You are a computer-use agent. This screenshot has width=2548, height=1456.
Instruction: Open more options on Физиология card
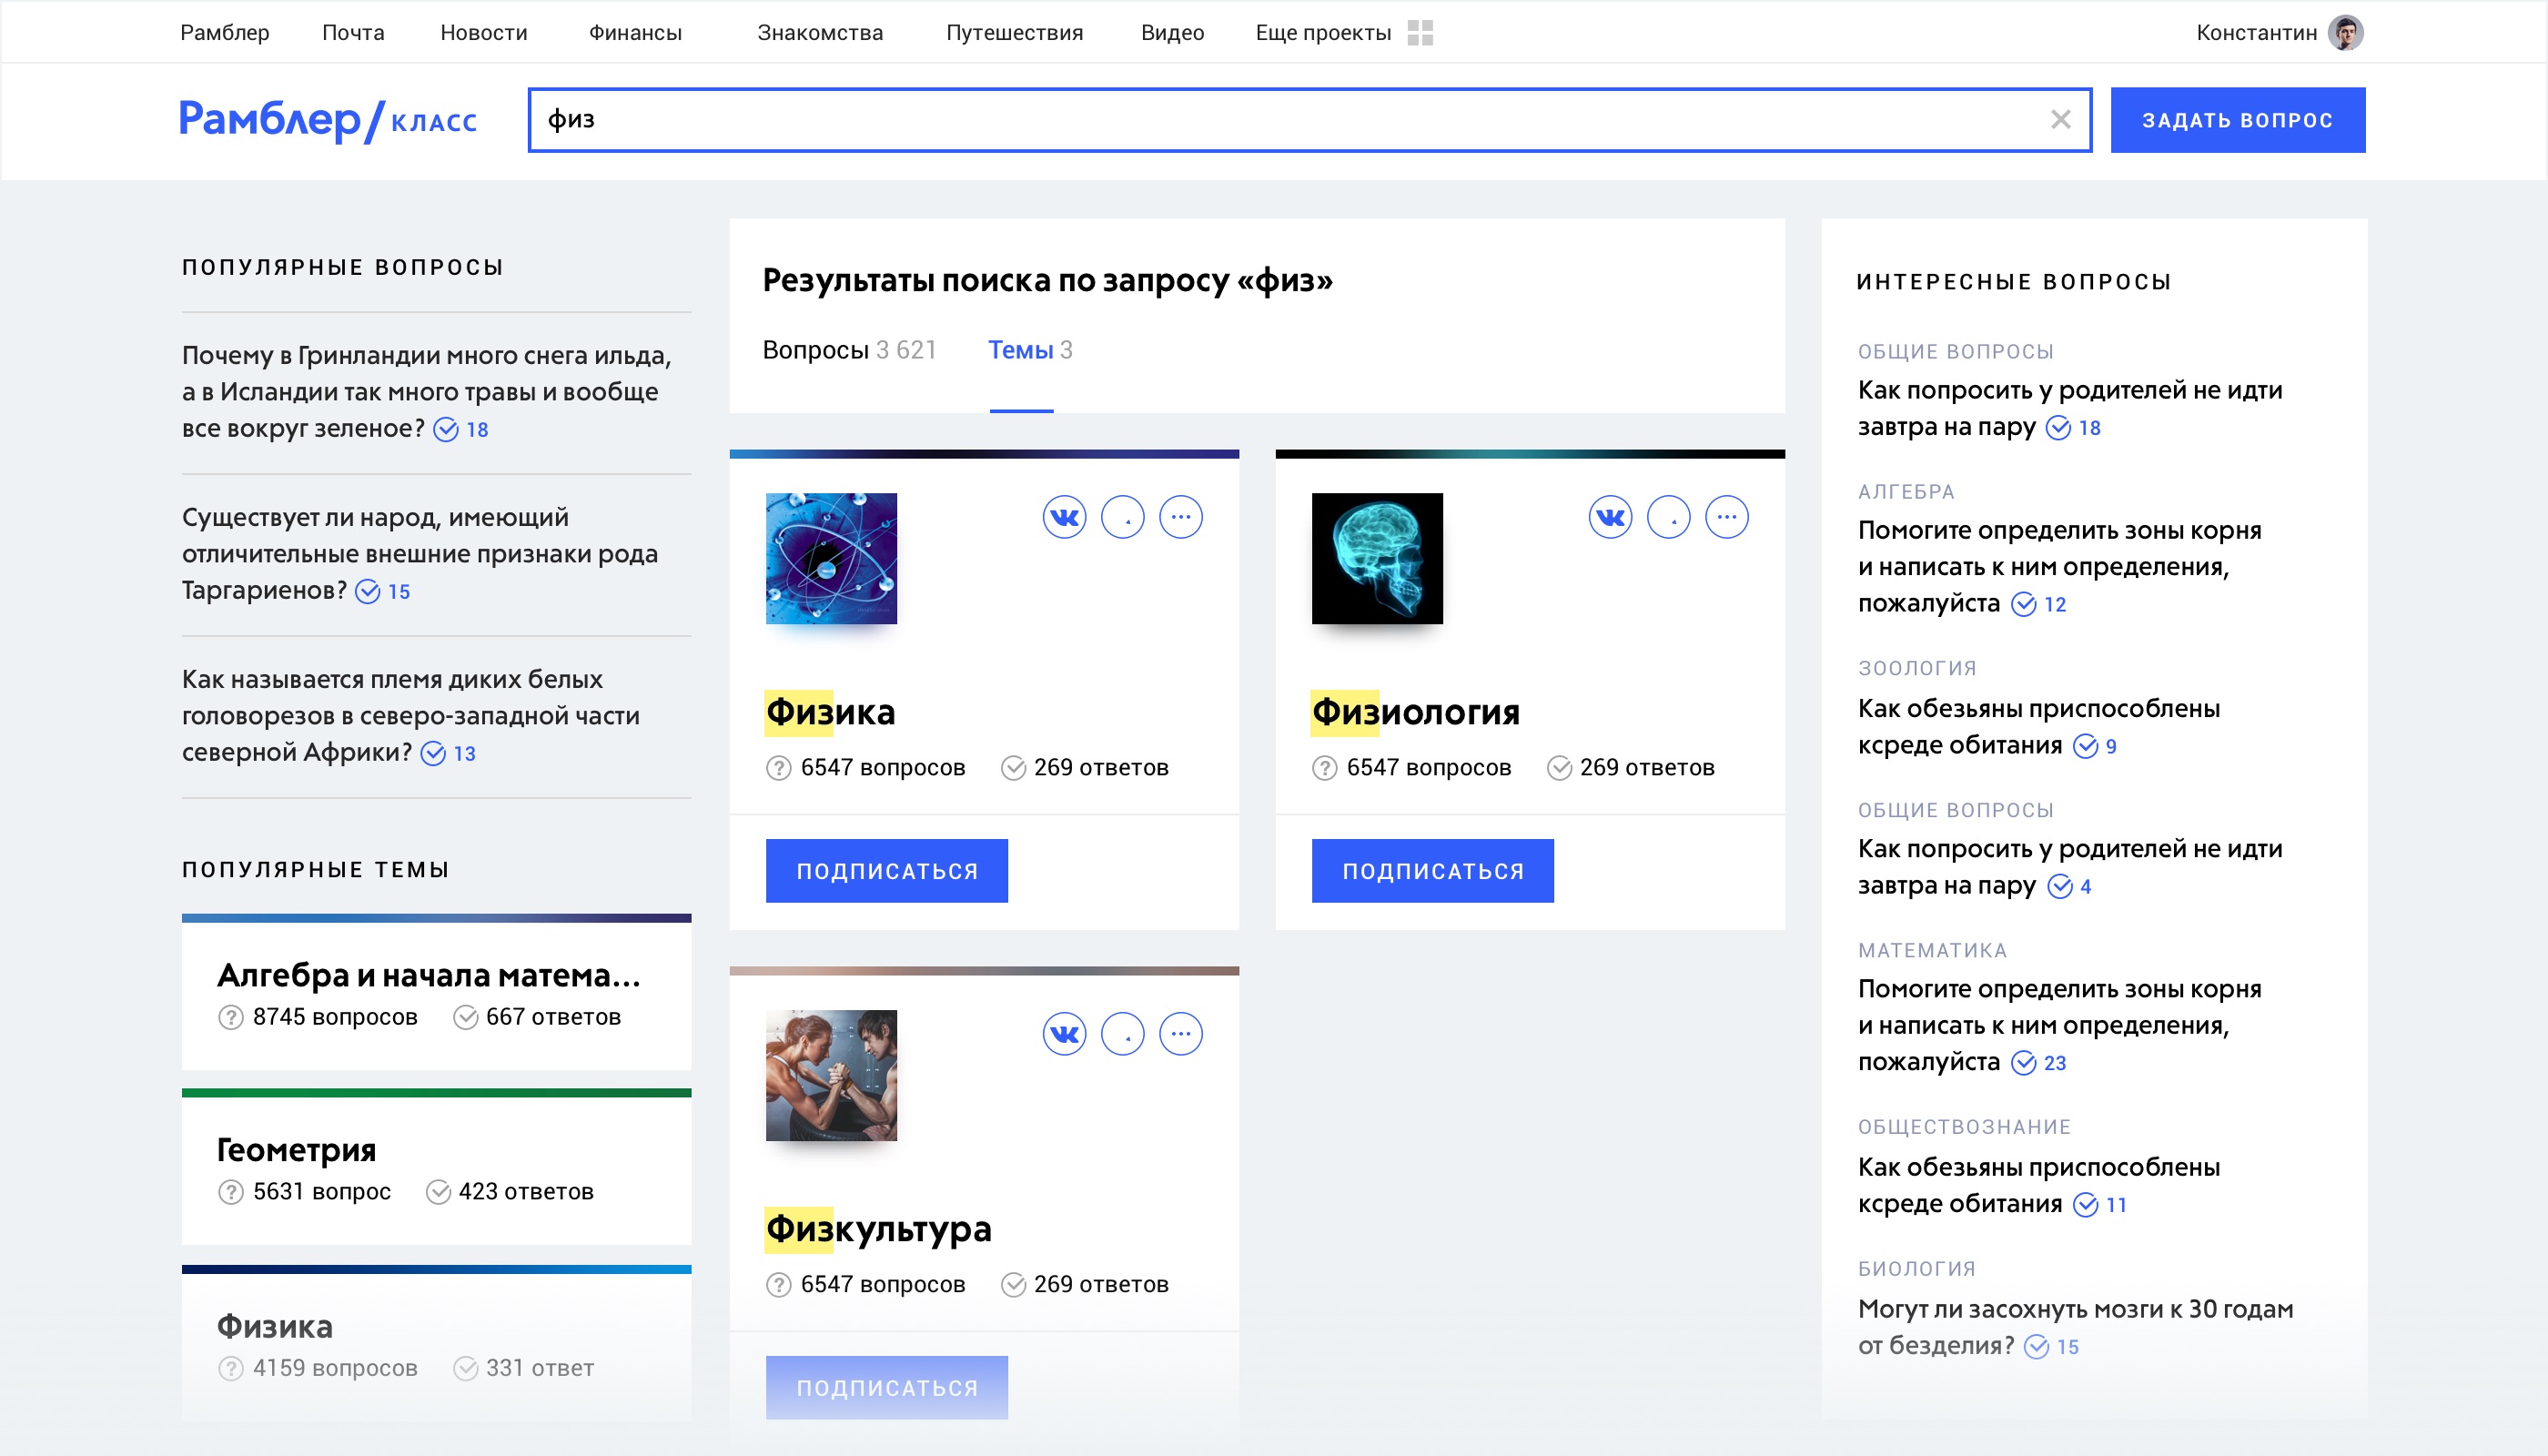(1726, 517)
